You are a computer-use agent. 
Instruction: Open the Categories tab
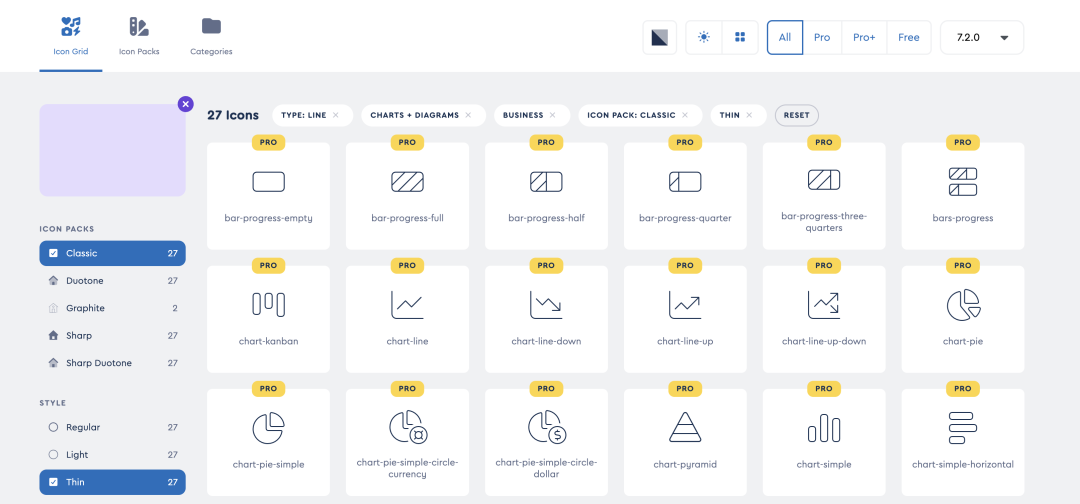coord(211,36)
